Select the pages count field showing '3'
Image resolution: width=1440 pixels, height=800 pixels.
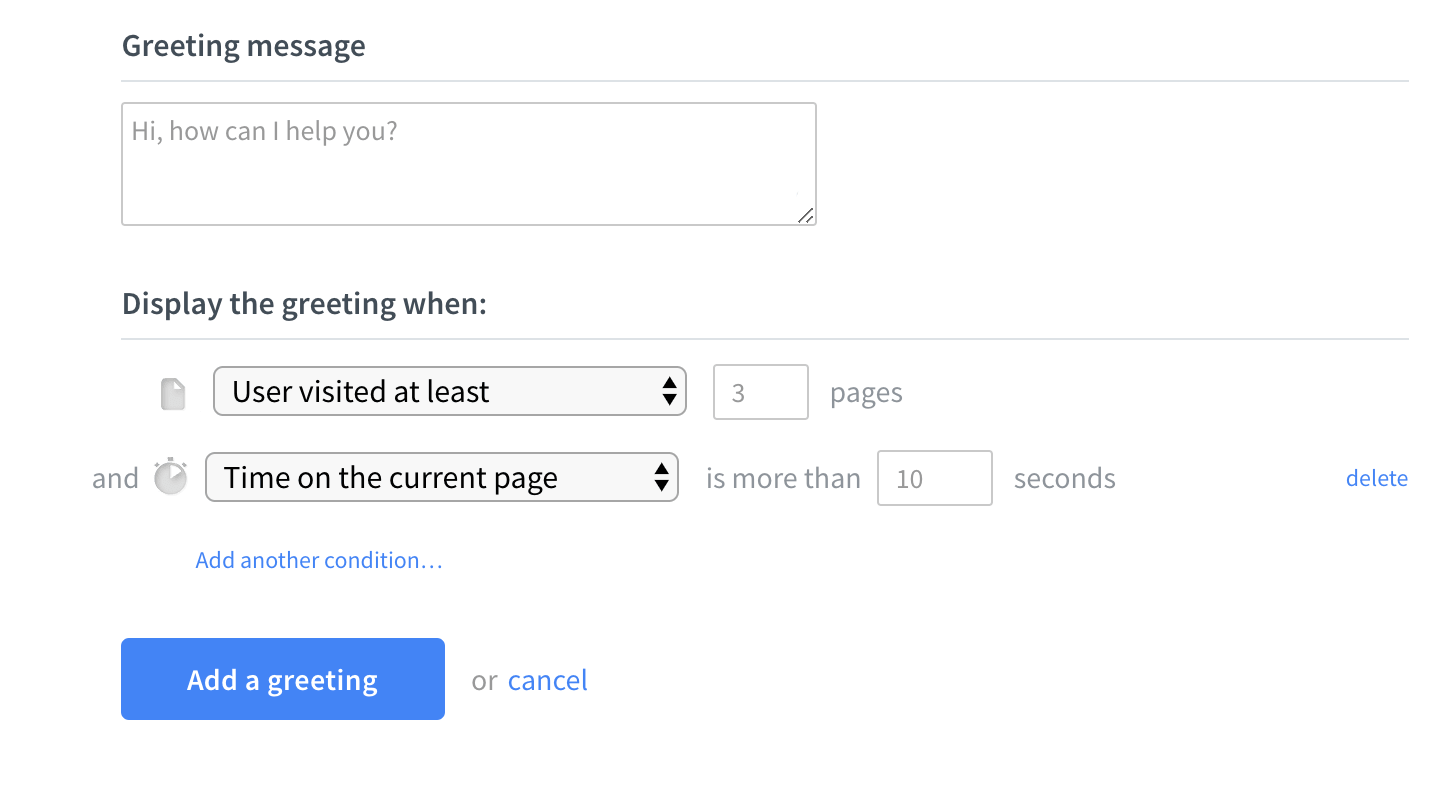(760, 391)
